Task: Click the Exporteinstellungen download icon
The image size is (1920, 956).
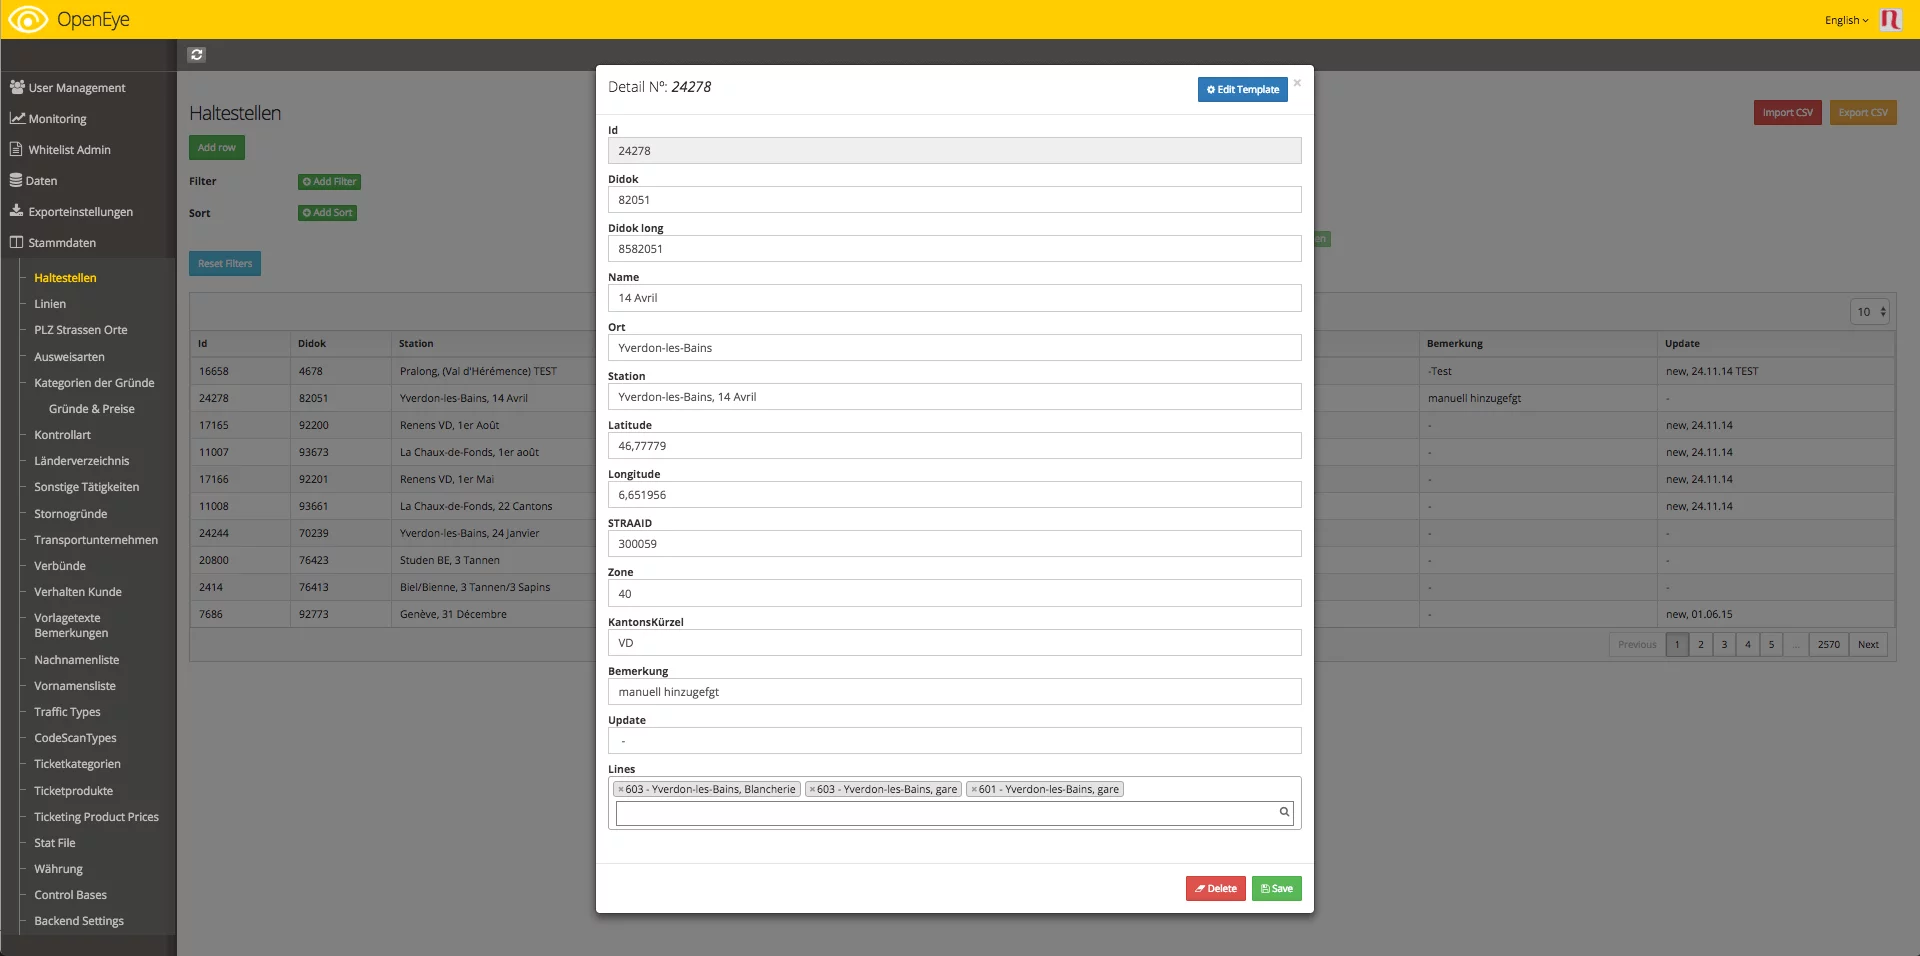Action: pyautogui.click(x=17, y=211)
